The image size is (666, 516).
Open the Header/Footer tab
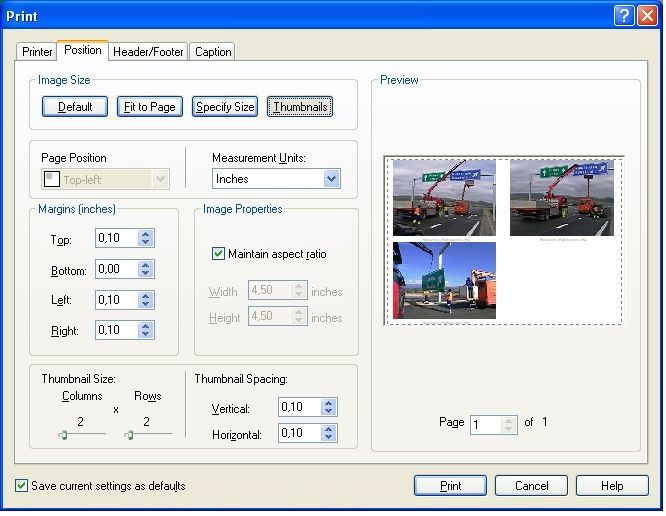pos(148,52)
